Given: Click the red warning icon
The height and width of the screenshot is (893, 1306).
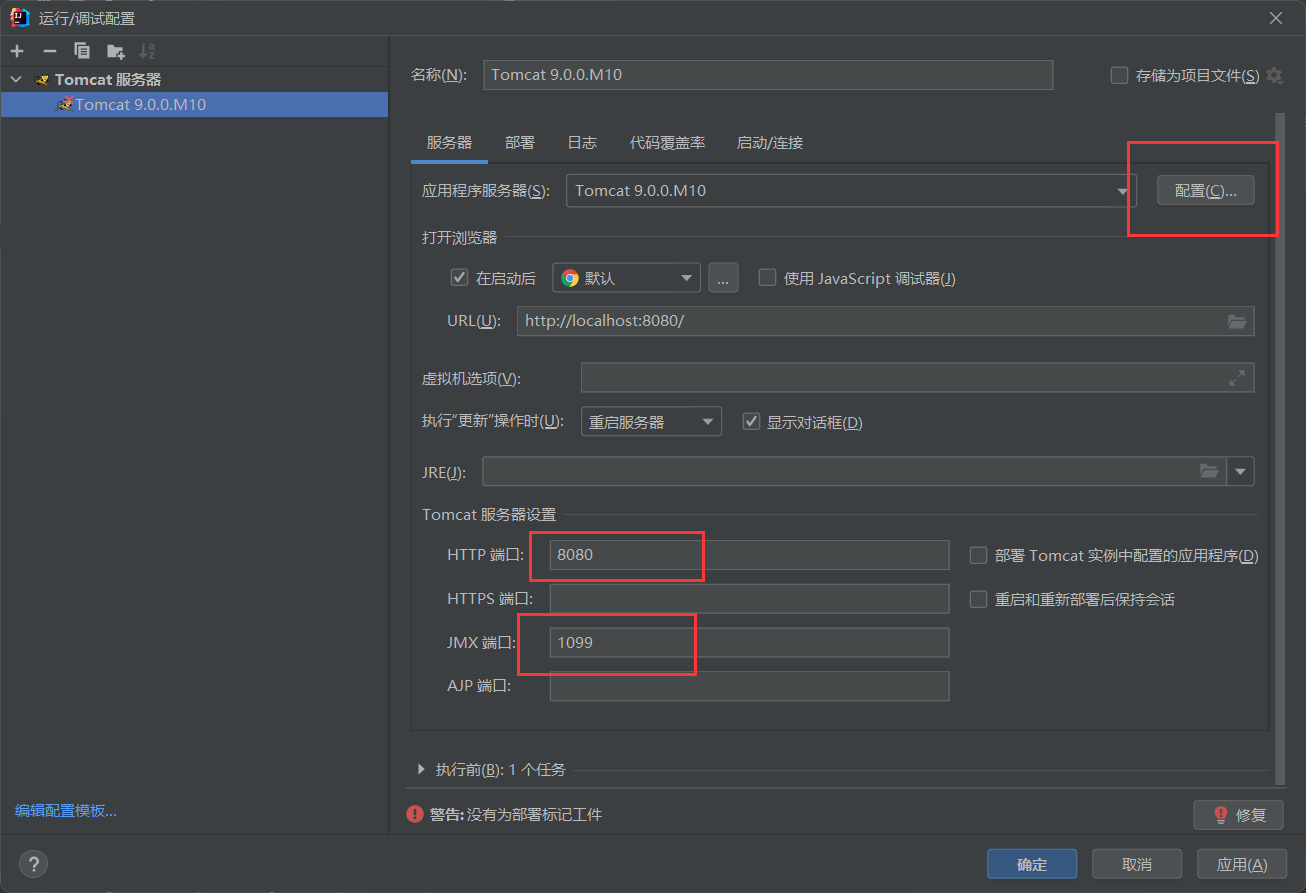Looking at the screenshot, I should click(415, 814).
